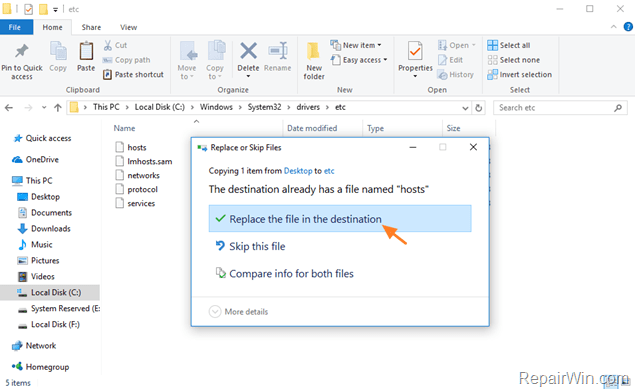Click Paste shortcut in ribbon
Image resolution: width=635 pixels, height=389 pixels.
click(x=133, y=74)
